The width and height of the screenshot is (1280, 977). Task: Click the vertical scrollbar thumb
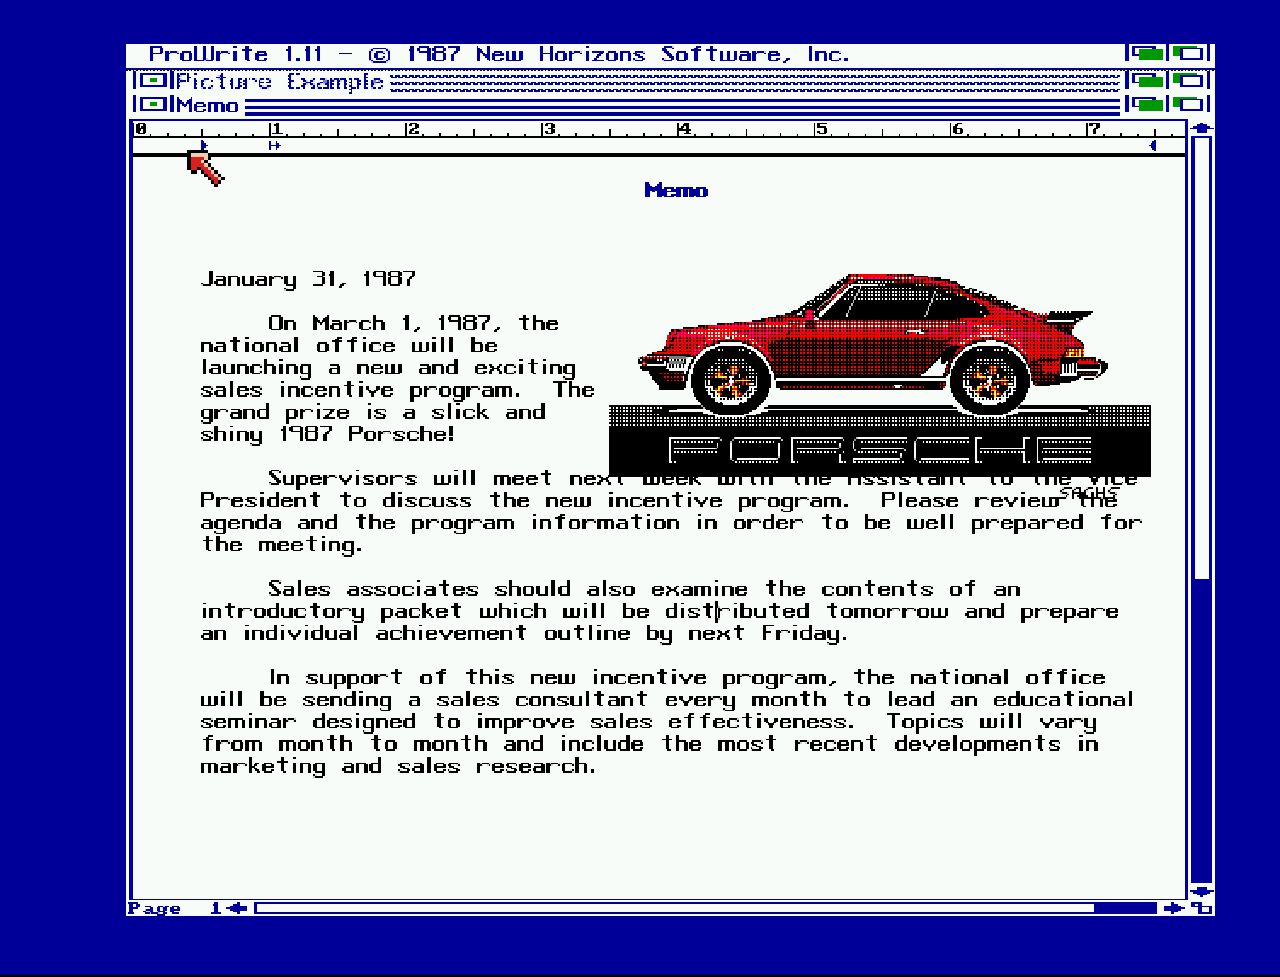[x=1201, y=360]
